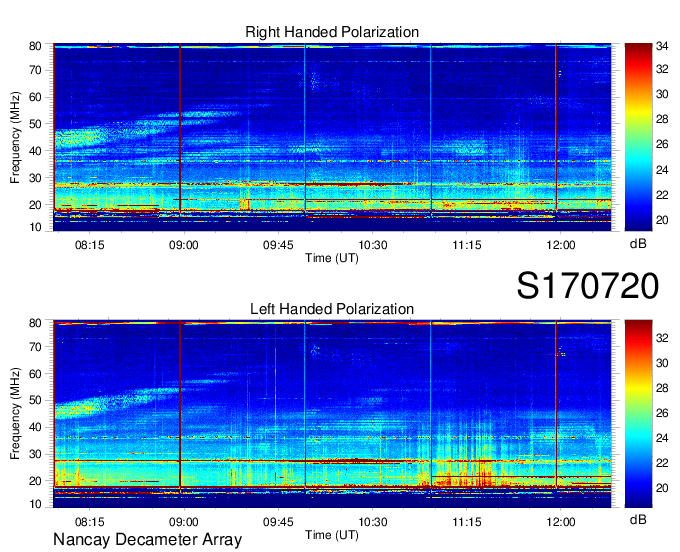Viewport: 680px width, 552px height.
Task: Click the '60' frequency tick on right-handed plot
Action: click(35, 97)
